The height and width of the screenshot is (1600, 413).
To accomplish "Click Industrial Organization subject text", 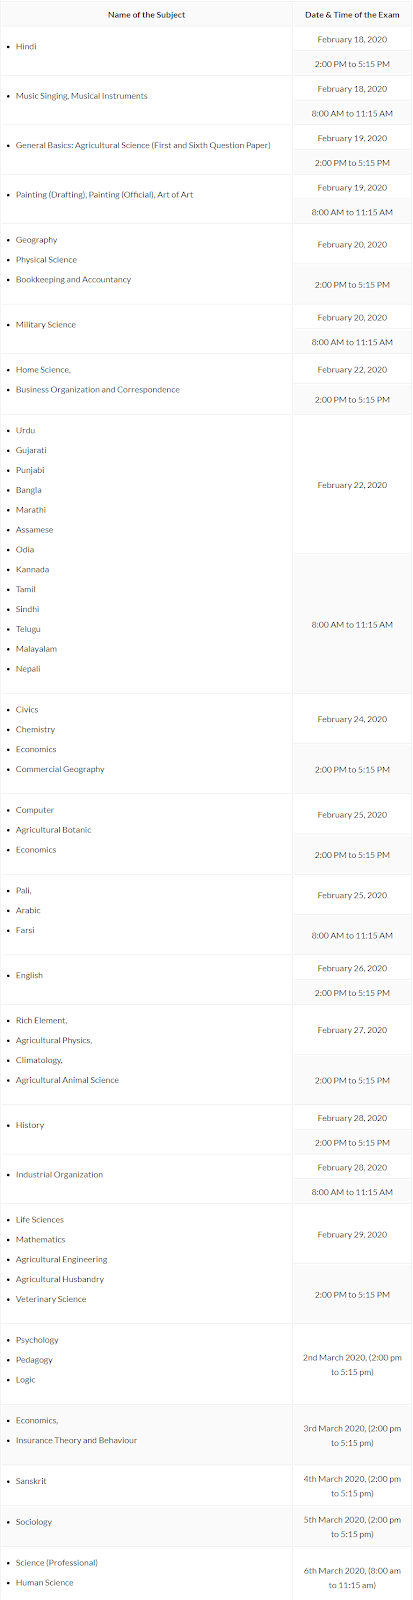I will coord(59,1175).
